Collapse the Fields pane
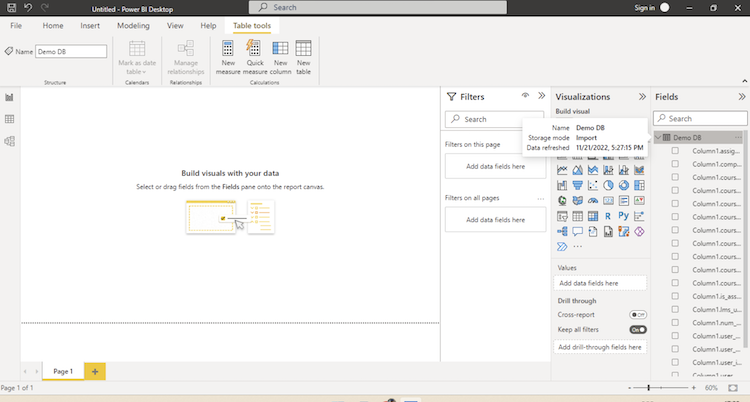 pyautogui.click(x=742, y=97)
